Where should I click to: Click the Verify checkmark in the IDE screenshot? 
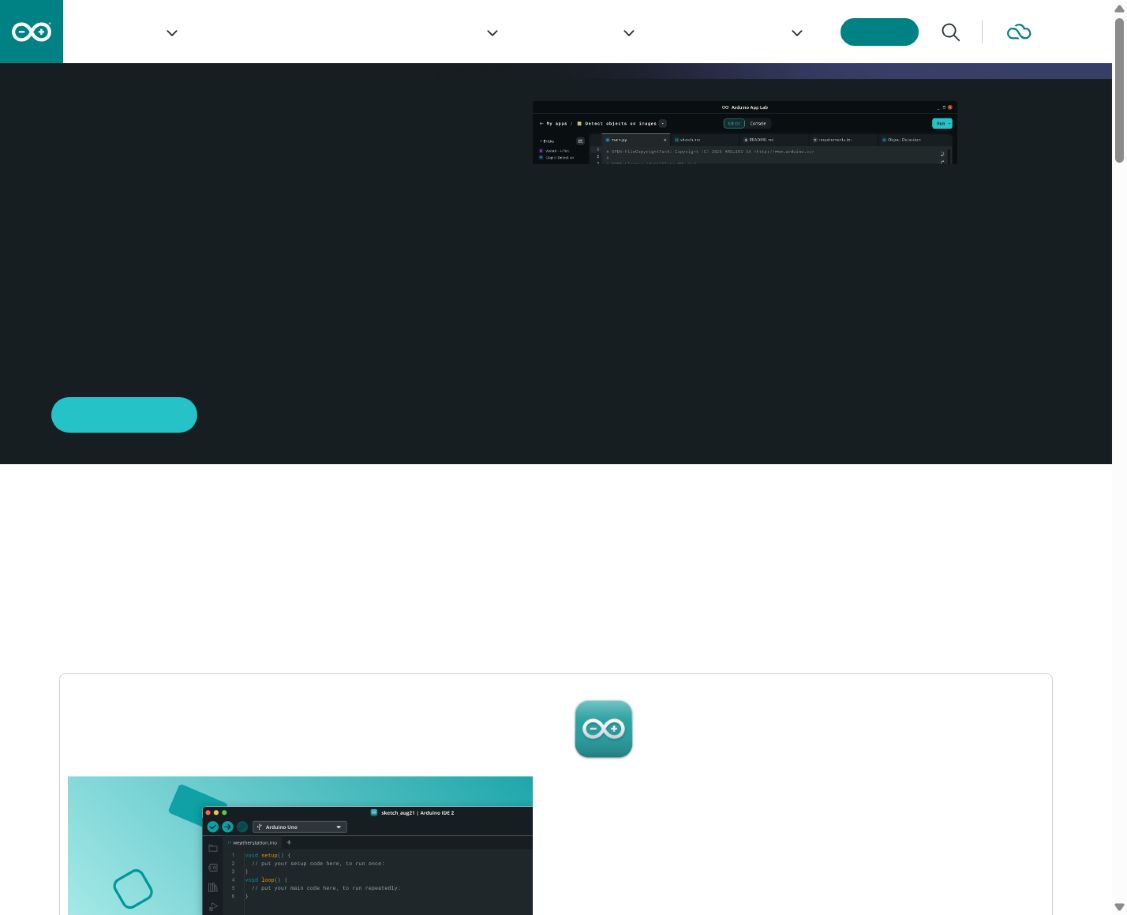(213, 827)
